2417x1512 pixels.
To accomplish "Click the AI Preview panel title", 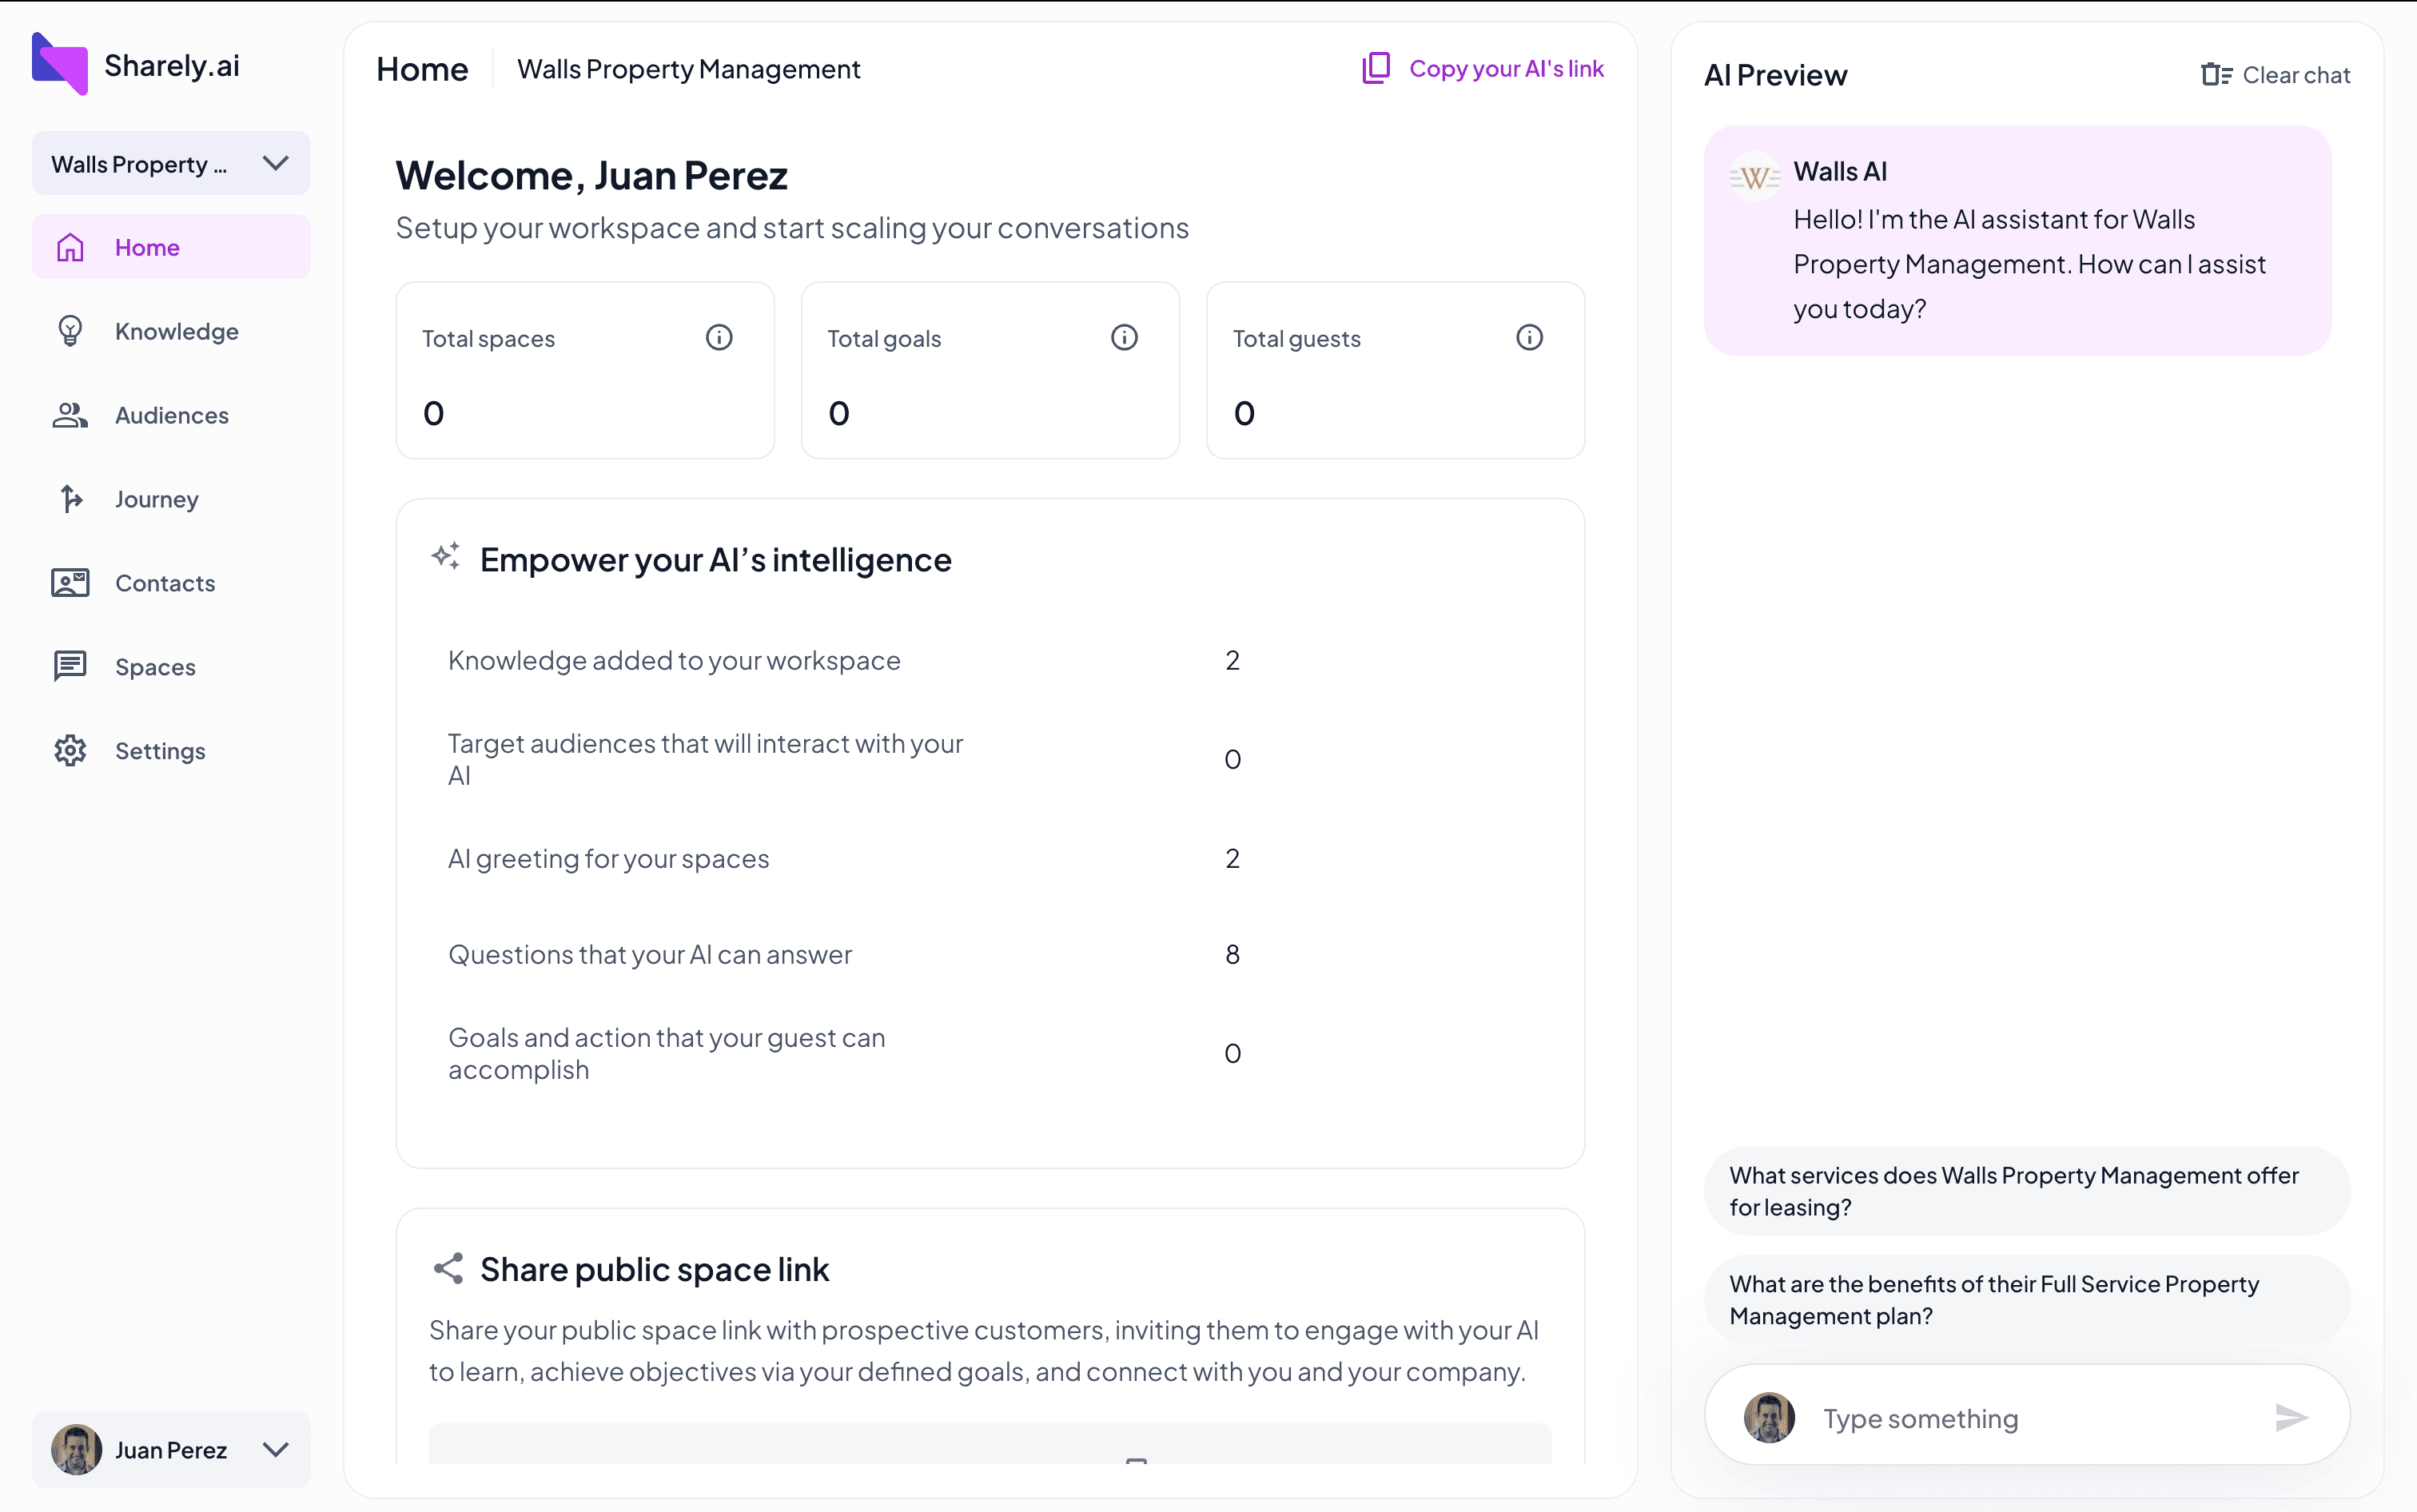I will [x=1775, y=75].
